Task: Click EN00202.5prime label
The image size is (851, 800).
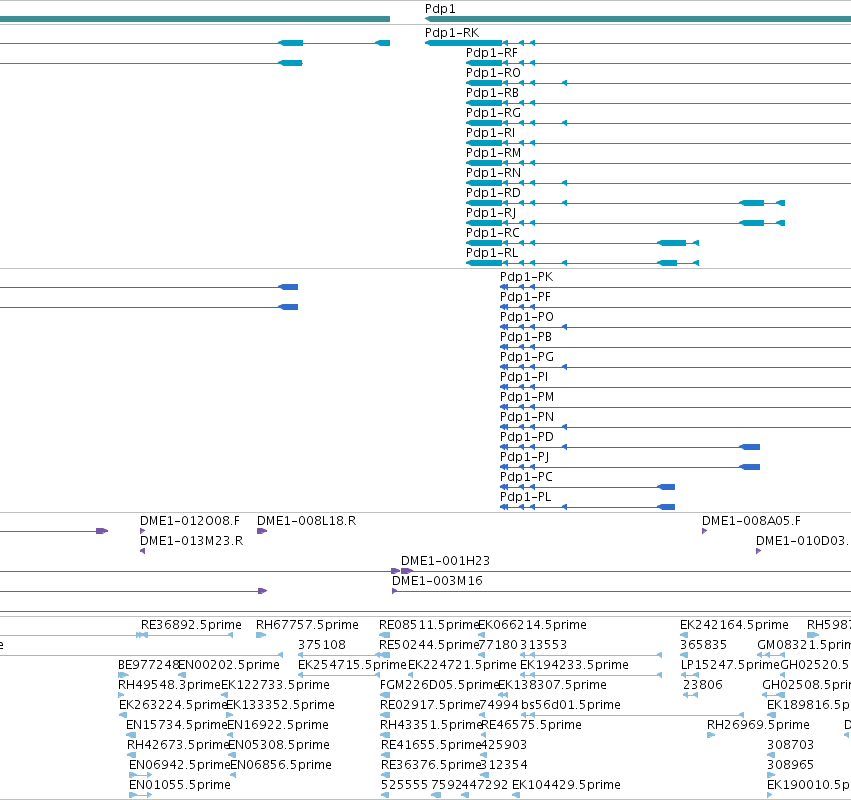Action: click(229, 665)
